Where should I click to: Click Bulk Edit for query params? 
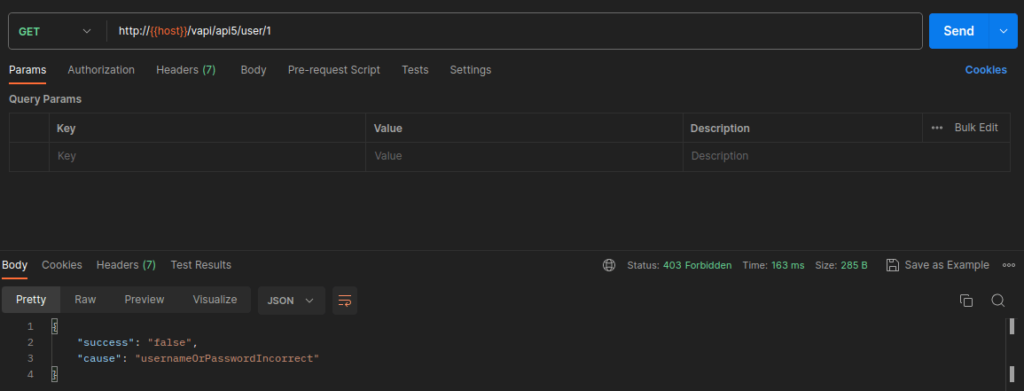(976, 128)
